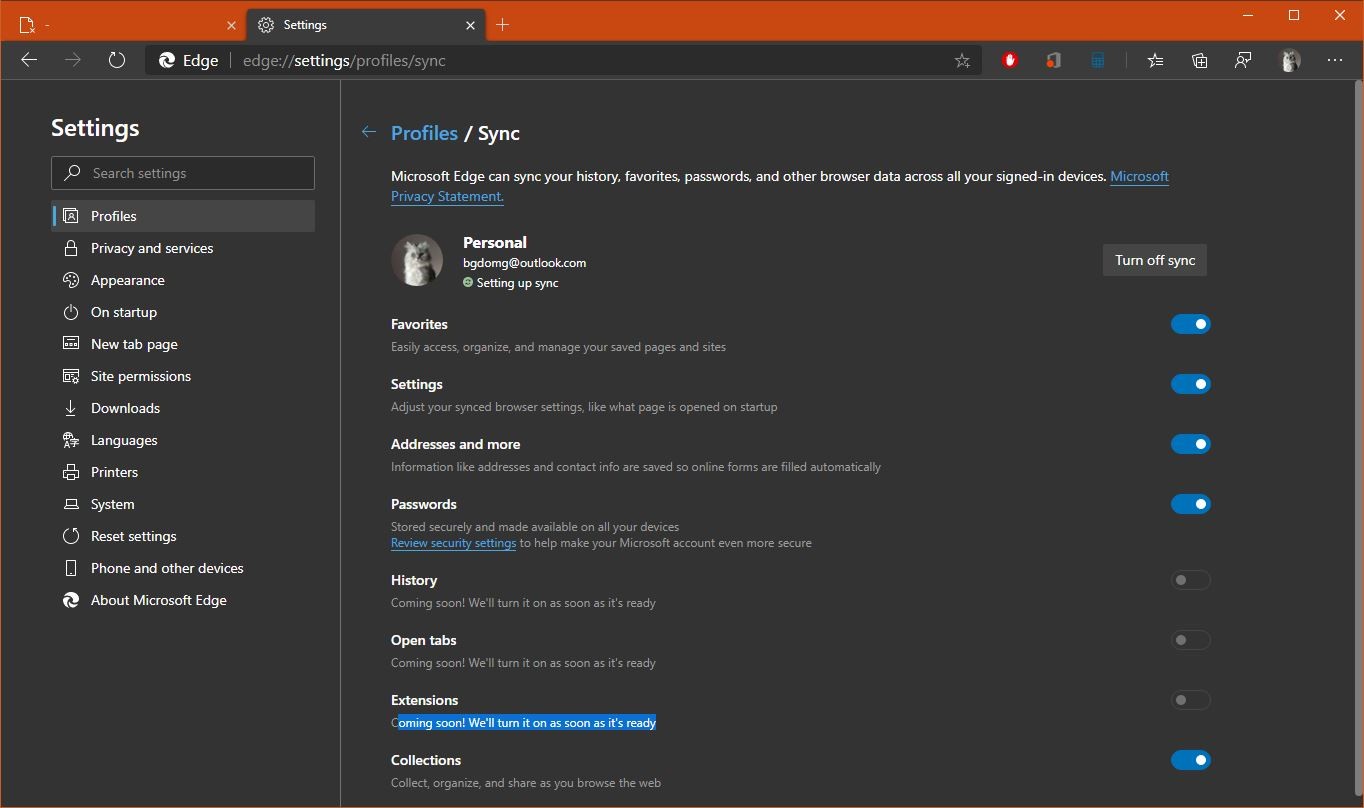Close the first untitled tab
Viewport: 1364px width, 808px height.
tap(230, 25)
